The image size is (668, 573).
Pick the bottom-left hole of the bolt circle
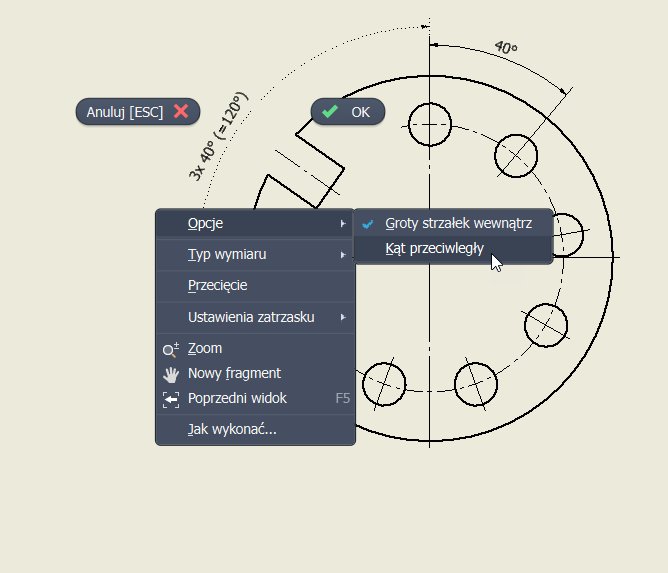click(x=383, y=382)
